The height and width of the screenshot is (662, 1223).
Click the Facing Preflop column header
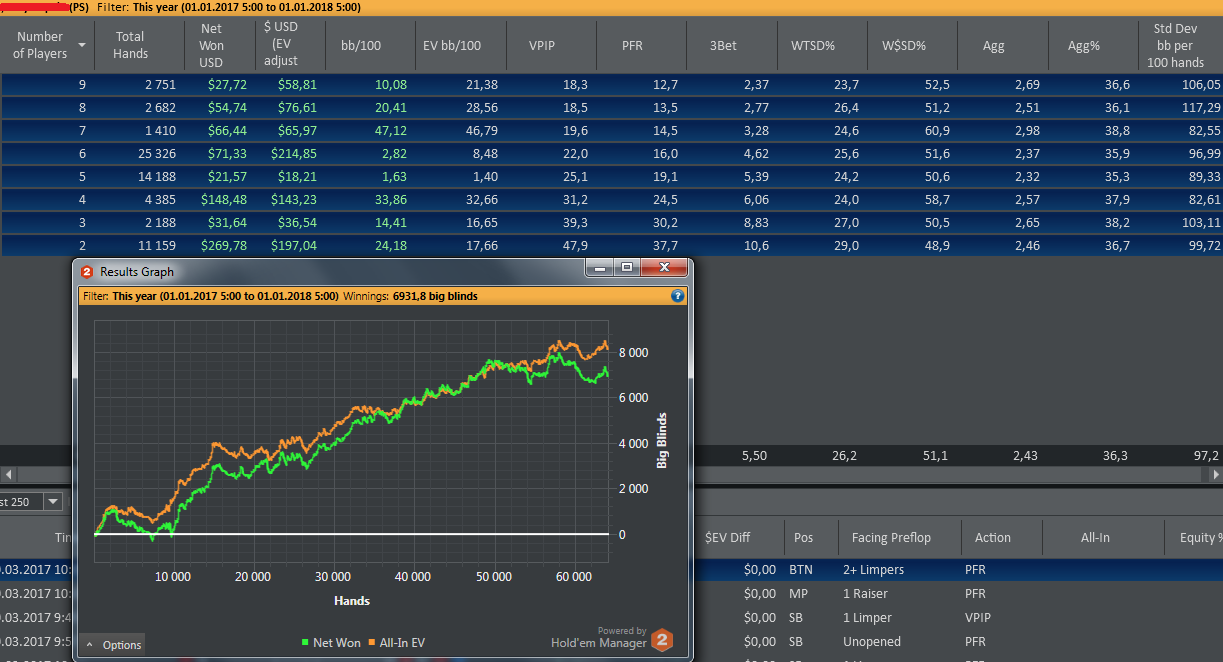coord(891,537)
